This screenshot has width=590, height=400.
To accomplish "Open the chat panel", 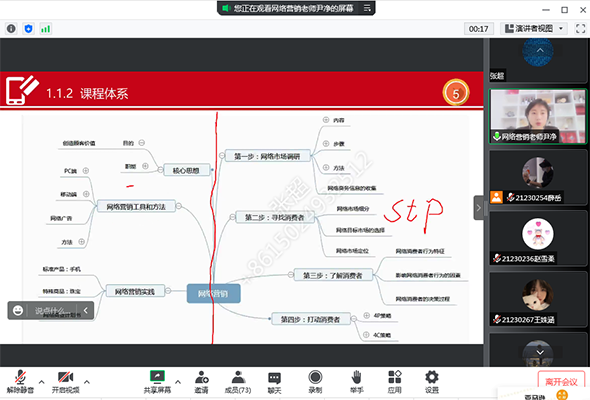I will (274, 382).
